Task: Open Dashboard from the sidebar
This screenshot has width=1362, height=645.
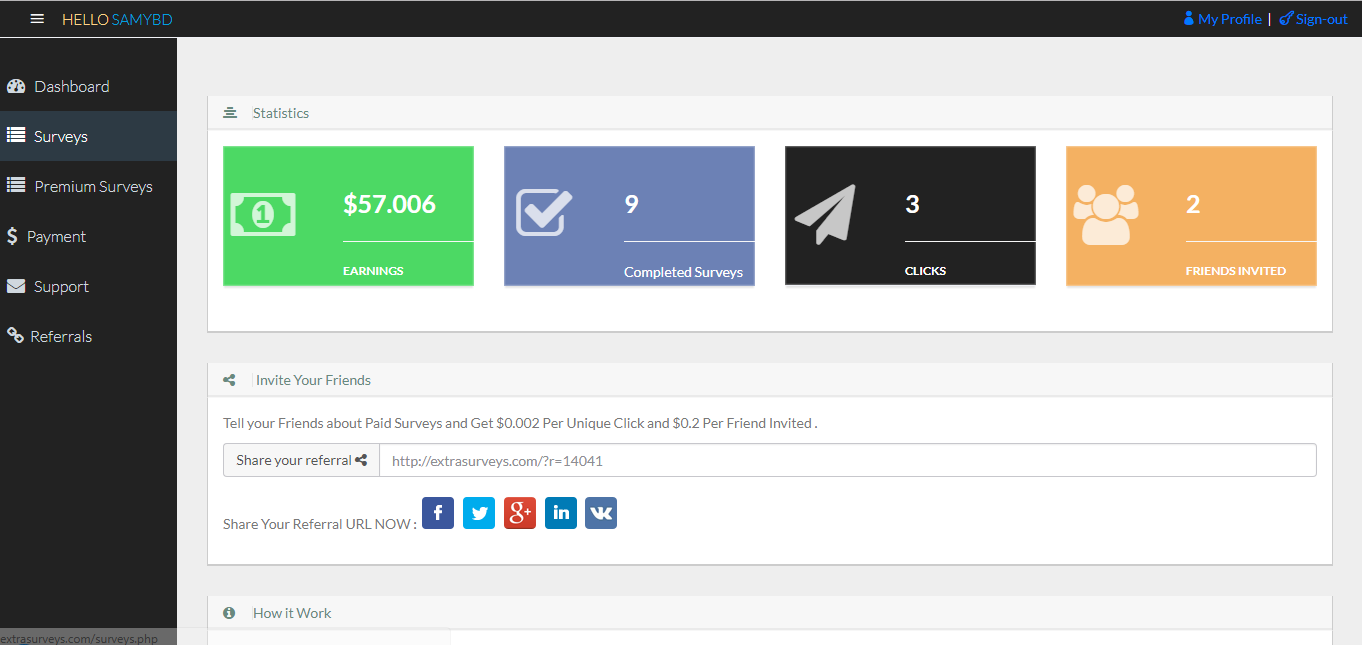Action: 72,87
